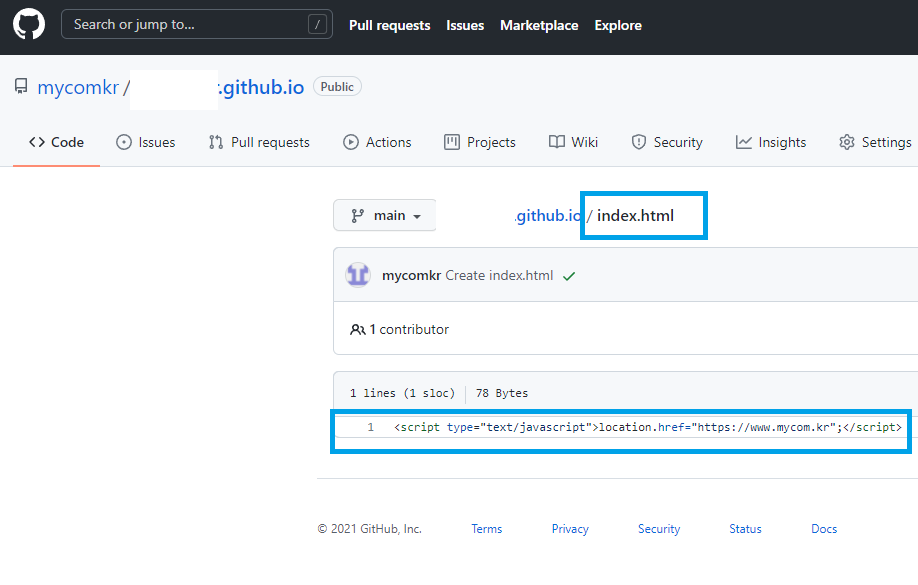Click the Wiki book icon

557,142
